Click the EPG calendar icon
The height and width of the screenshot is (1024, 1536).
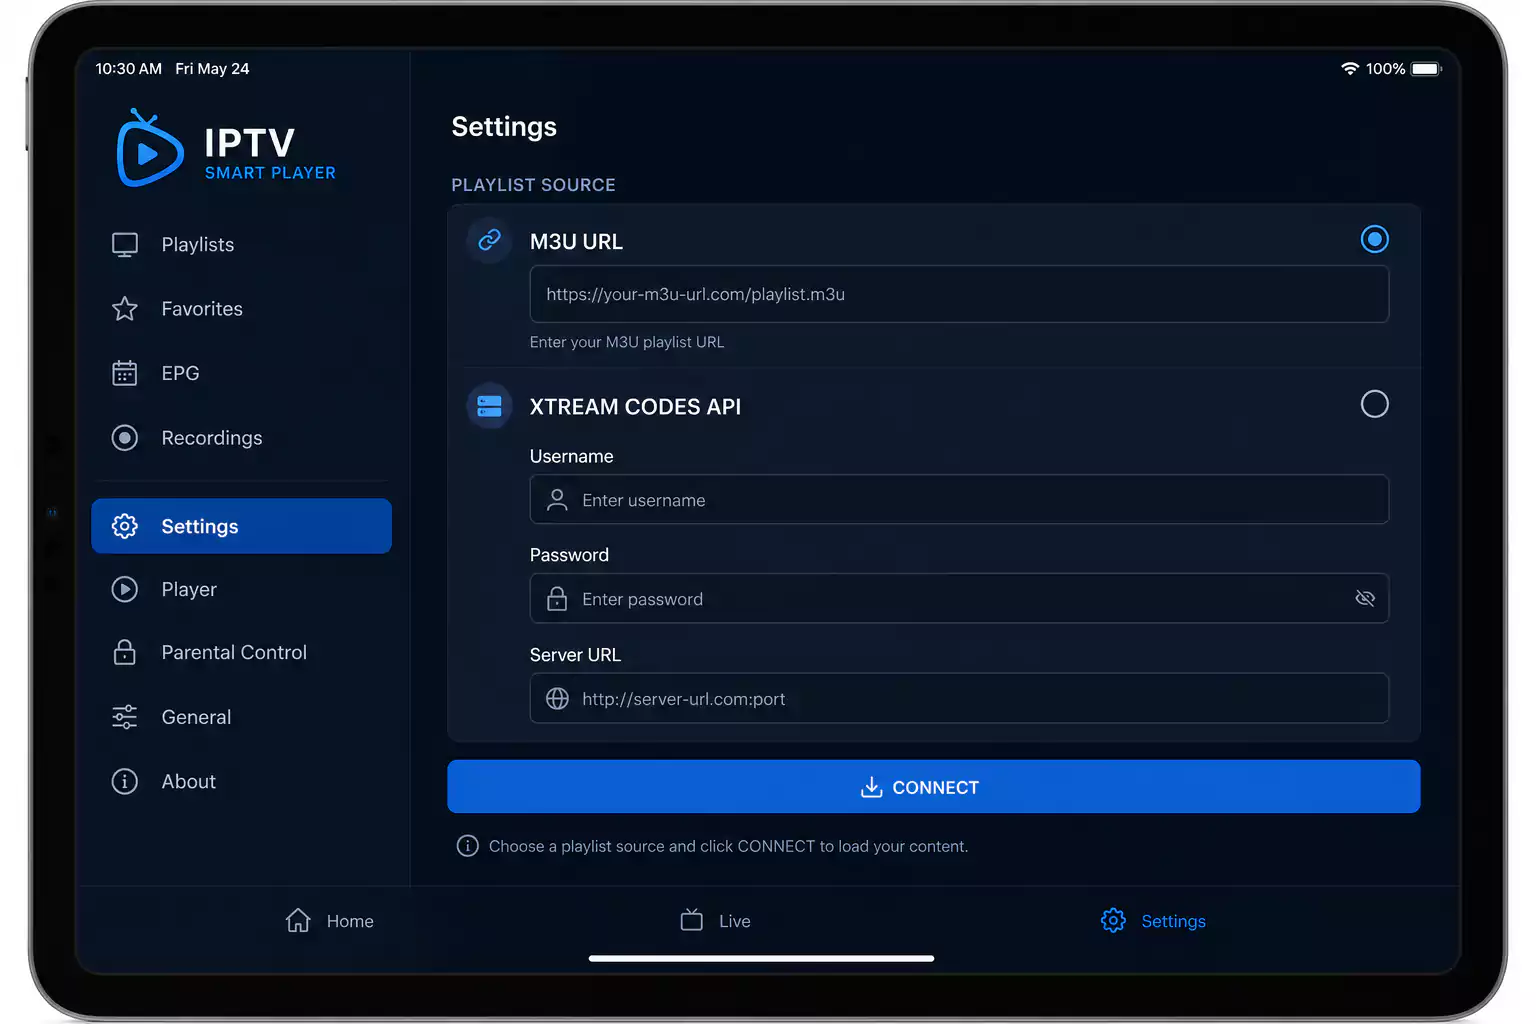coord(125,373)
